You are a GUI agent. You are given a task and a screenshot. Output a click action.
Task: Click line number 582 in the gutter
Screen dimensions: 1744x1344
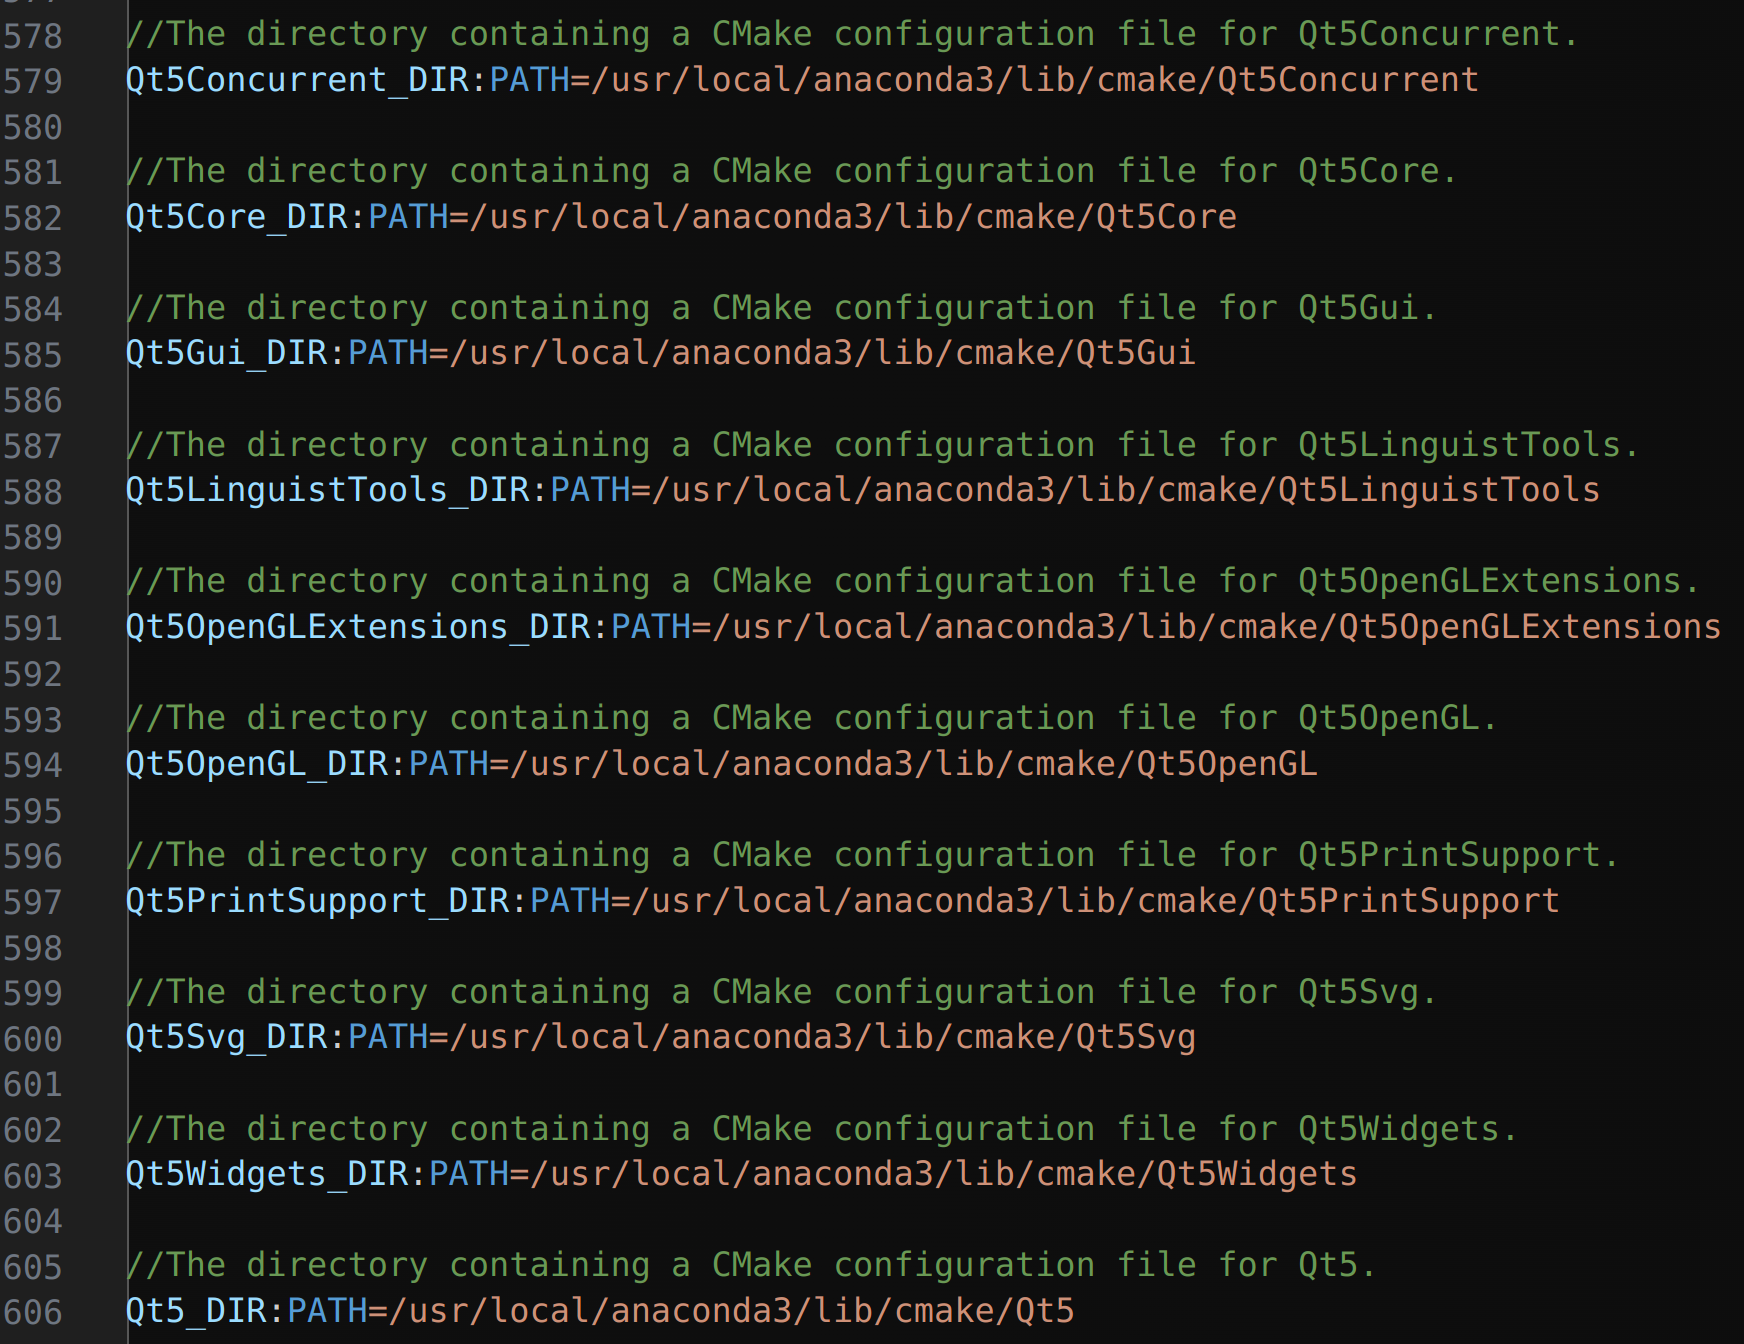(x=33, y=218)
